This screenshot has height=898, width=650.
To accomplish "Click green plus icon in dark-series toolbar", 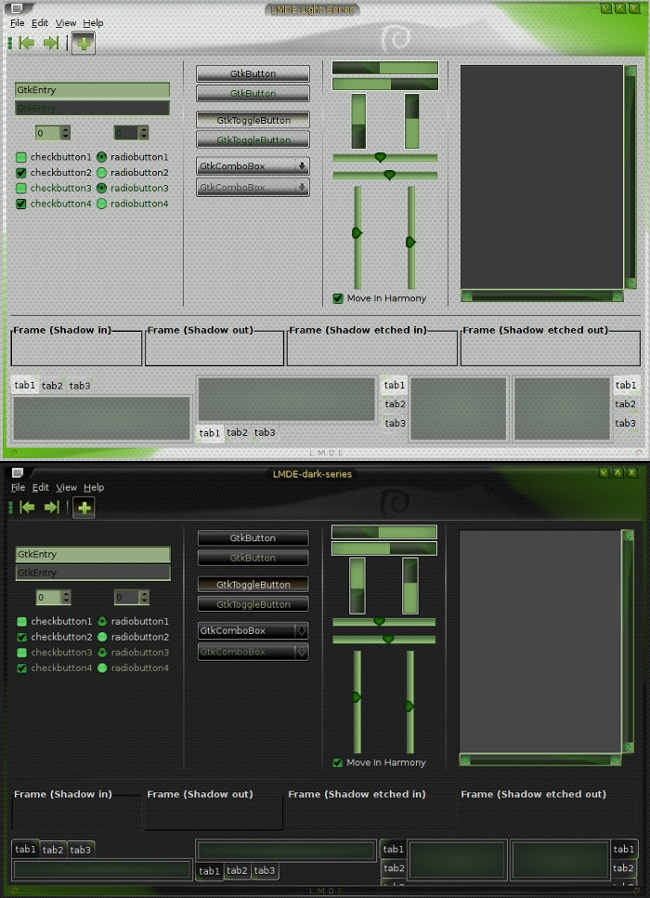I will pyautogui.click(x=84, y=507).
